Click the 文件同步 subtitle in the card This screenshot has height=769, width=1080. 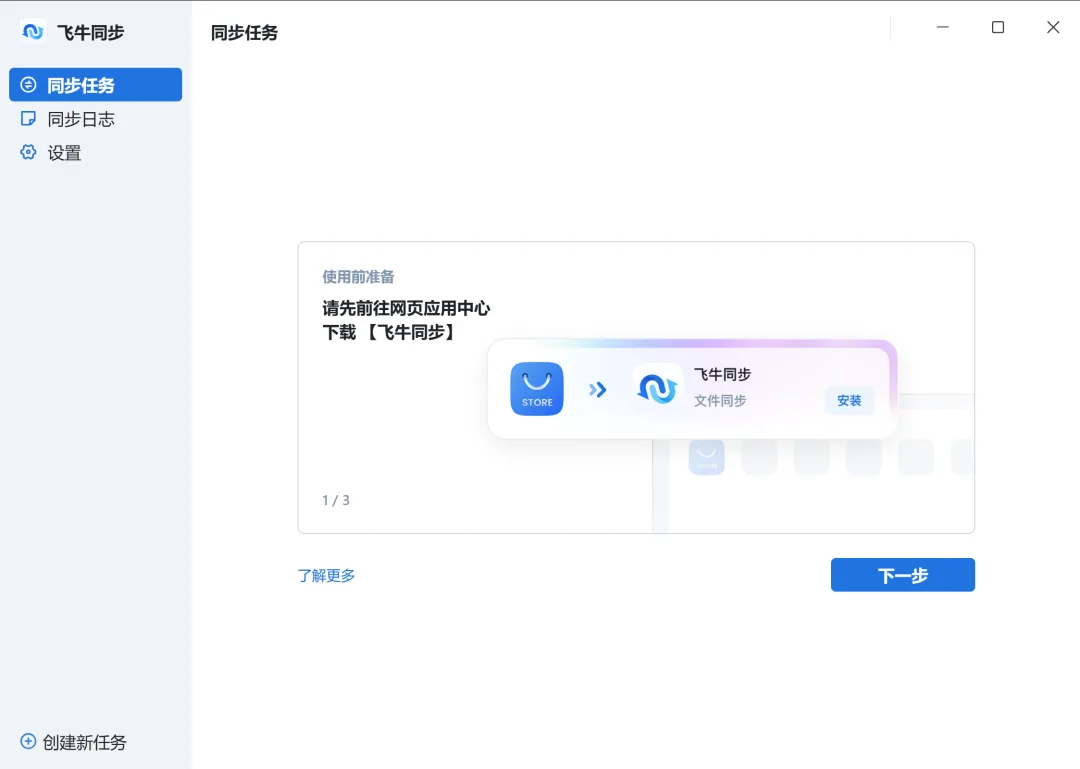720,400
